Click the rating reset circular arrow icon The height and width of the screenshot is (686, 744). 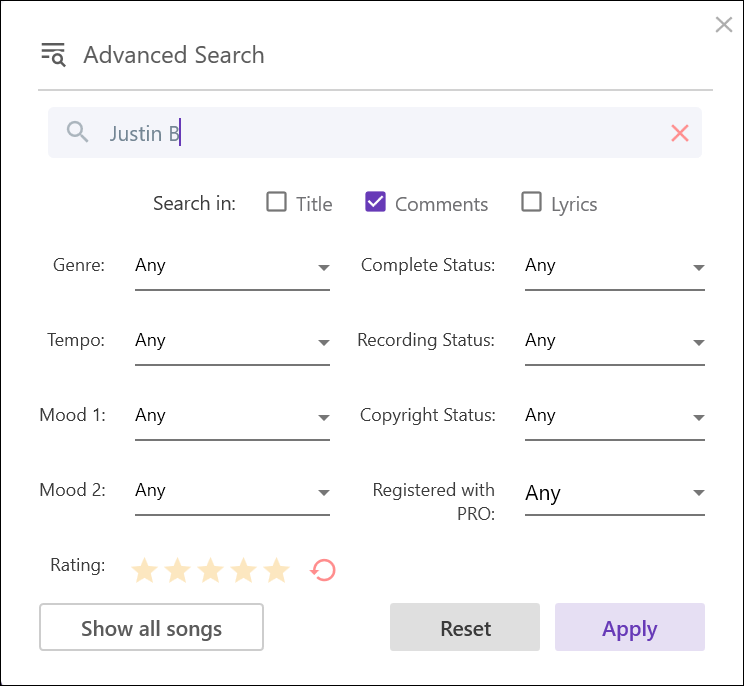coord(323,571)
